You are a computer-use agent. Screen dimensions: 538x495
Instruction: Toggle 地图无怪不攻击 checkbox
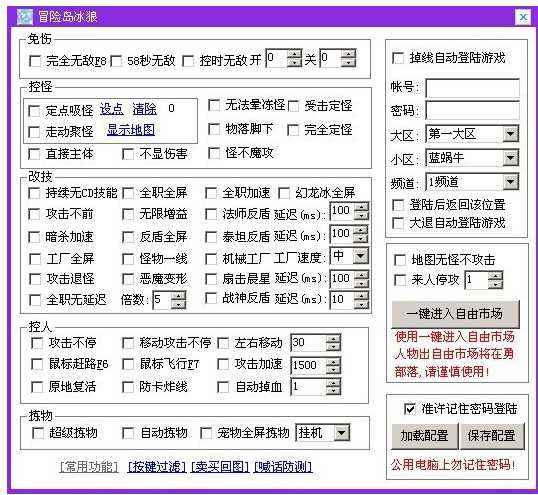(x=400, y=260)
